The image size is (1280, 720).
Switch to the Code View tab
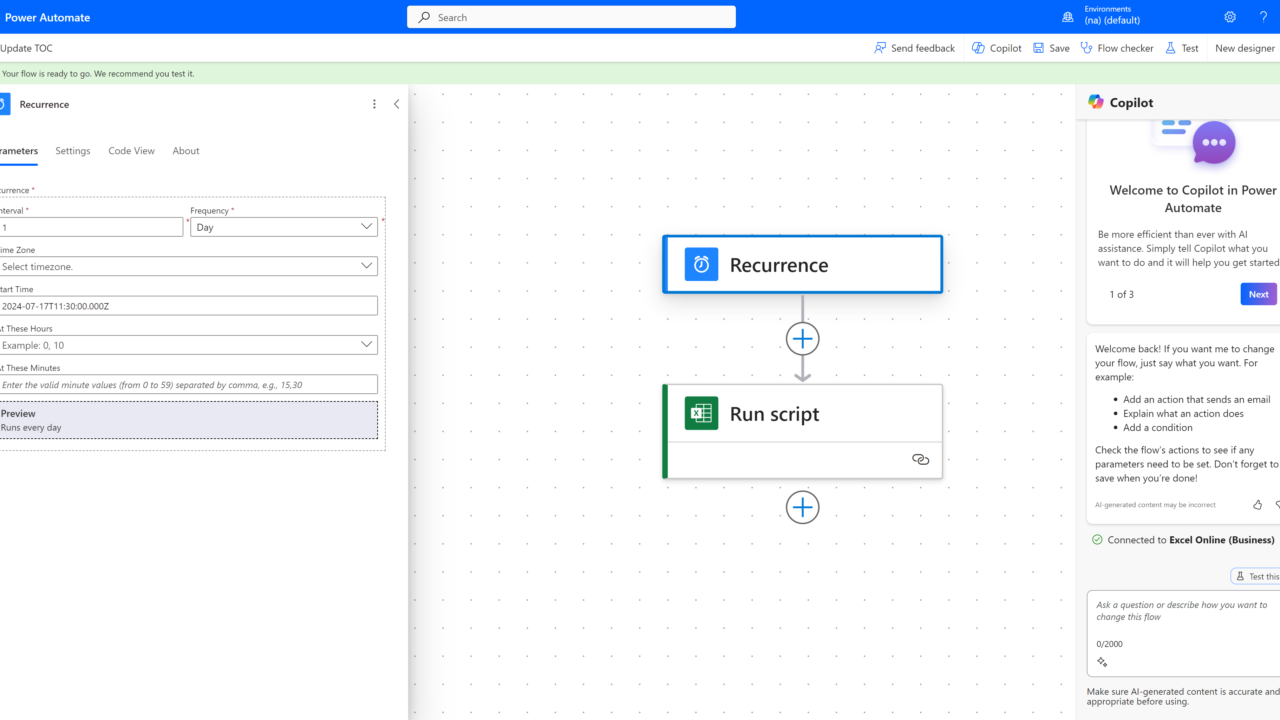click(132, 151)
